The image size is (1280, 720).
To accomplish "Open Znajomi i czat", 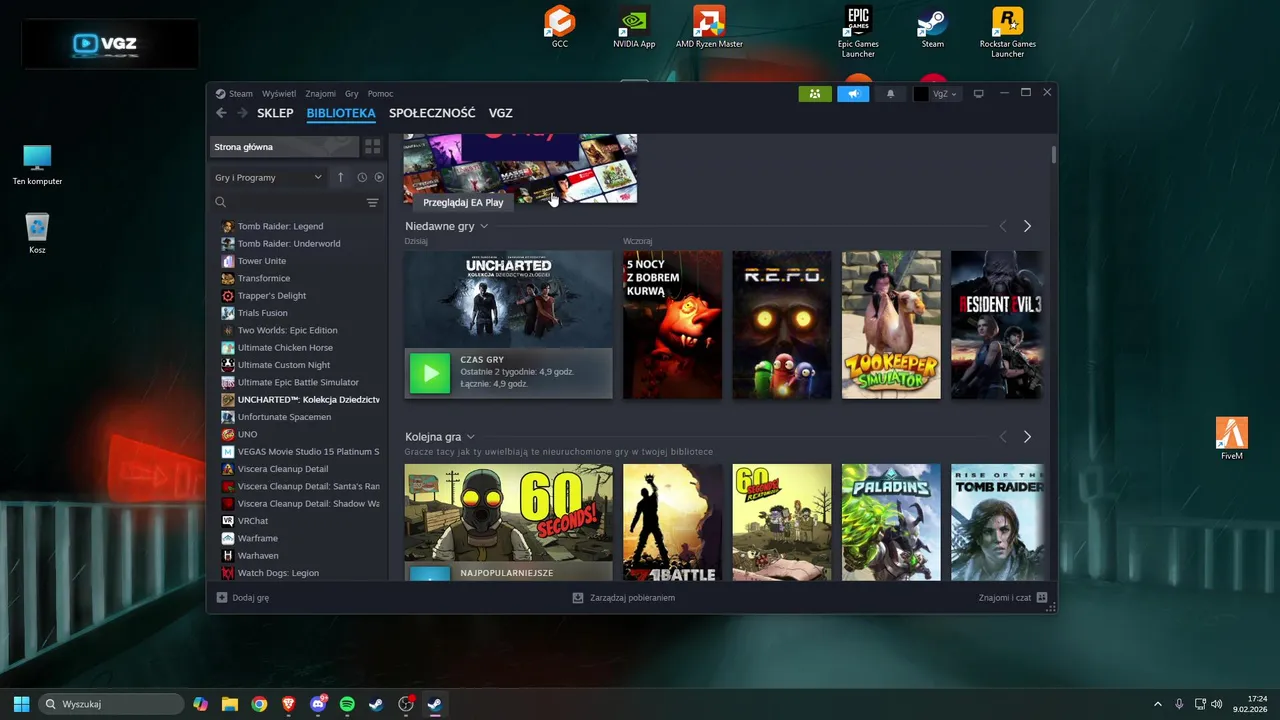I will click(1005, 597).
